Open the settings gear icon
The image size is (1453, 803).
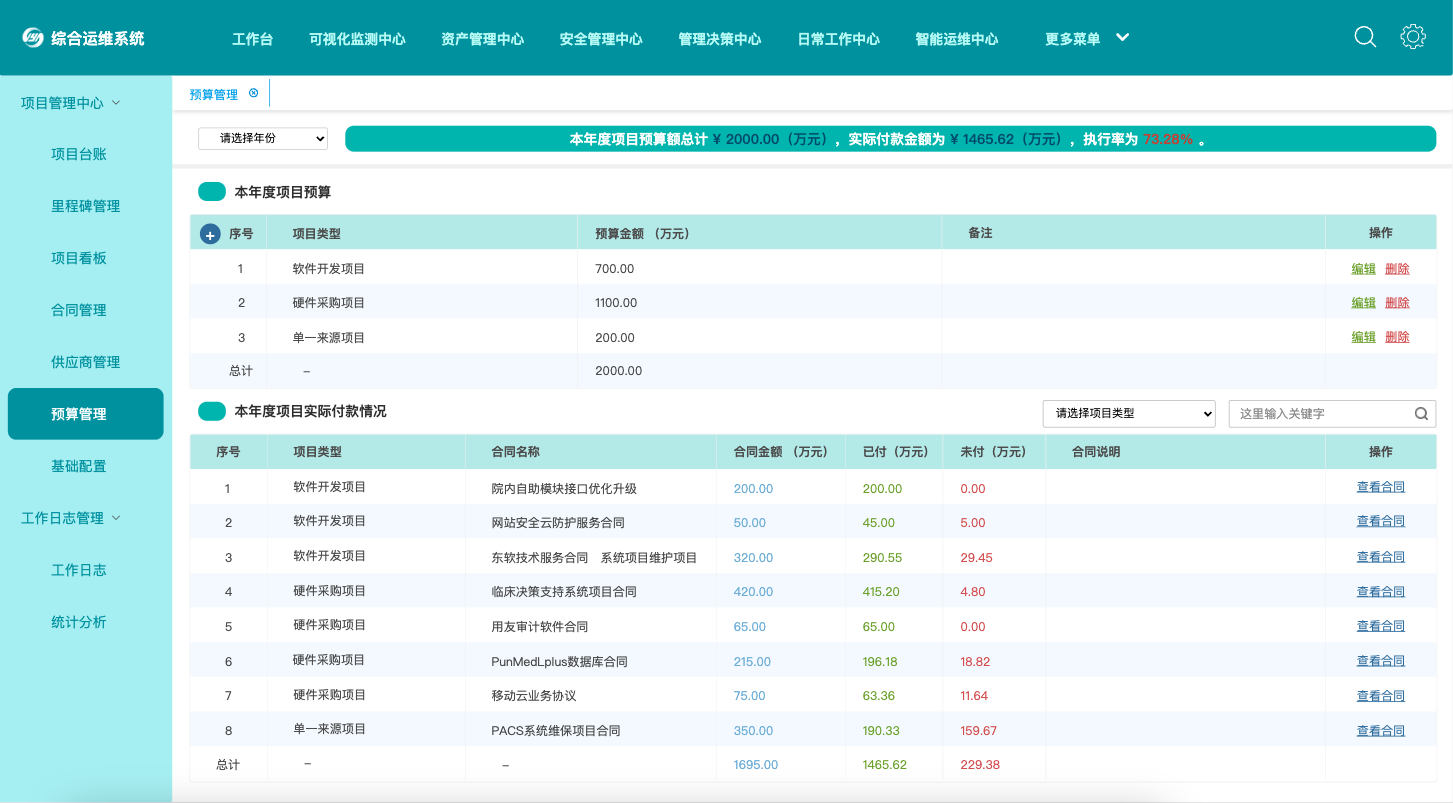pos(1413,37)
